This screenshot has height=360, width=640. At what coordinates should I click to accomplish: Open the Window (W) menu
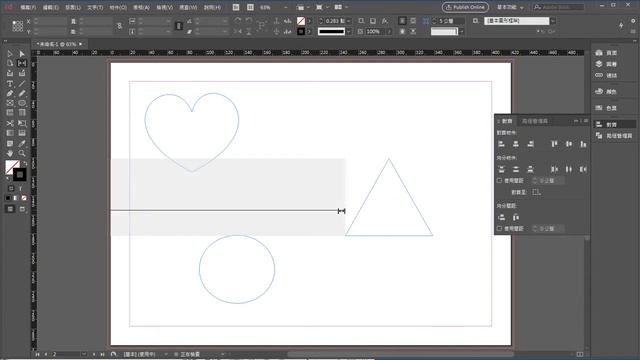coord(188,7)
